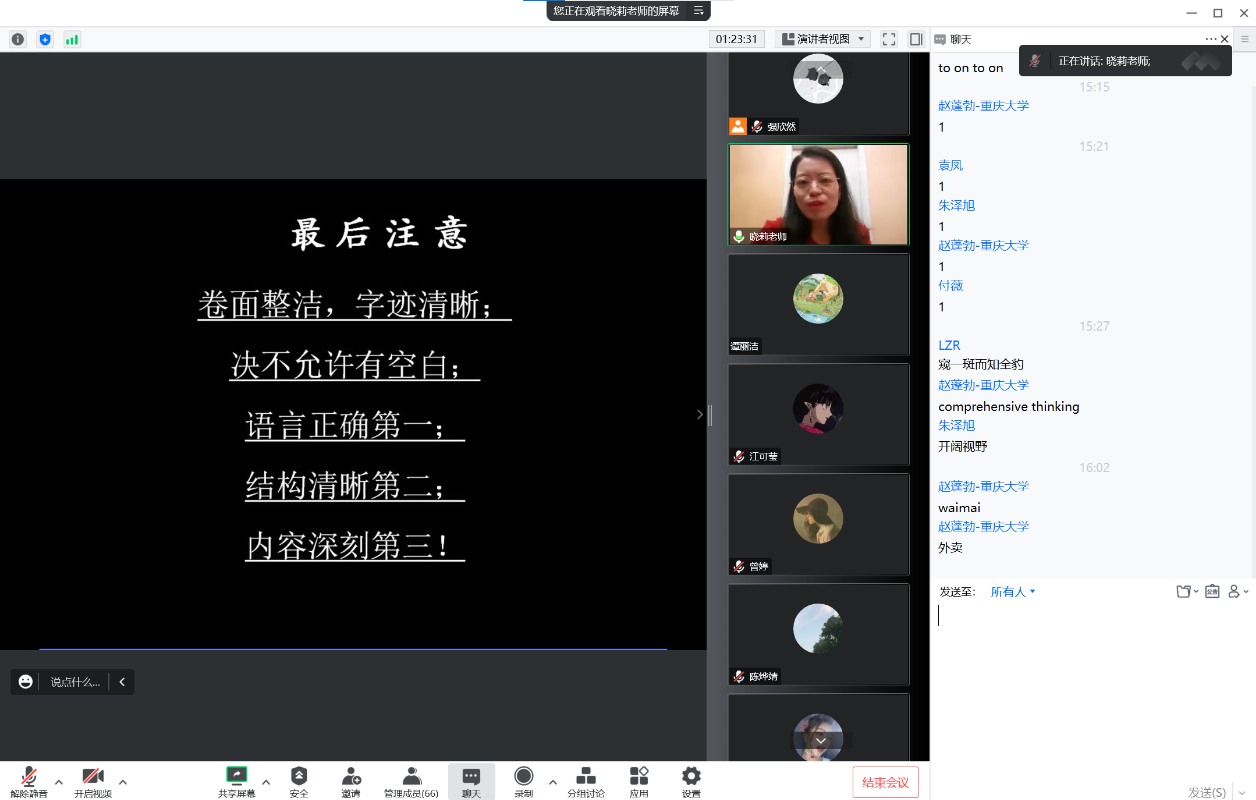
Task: Open Settings (设置) gear icon
Action: (x=691, y=780)
